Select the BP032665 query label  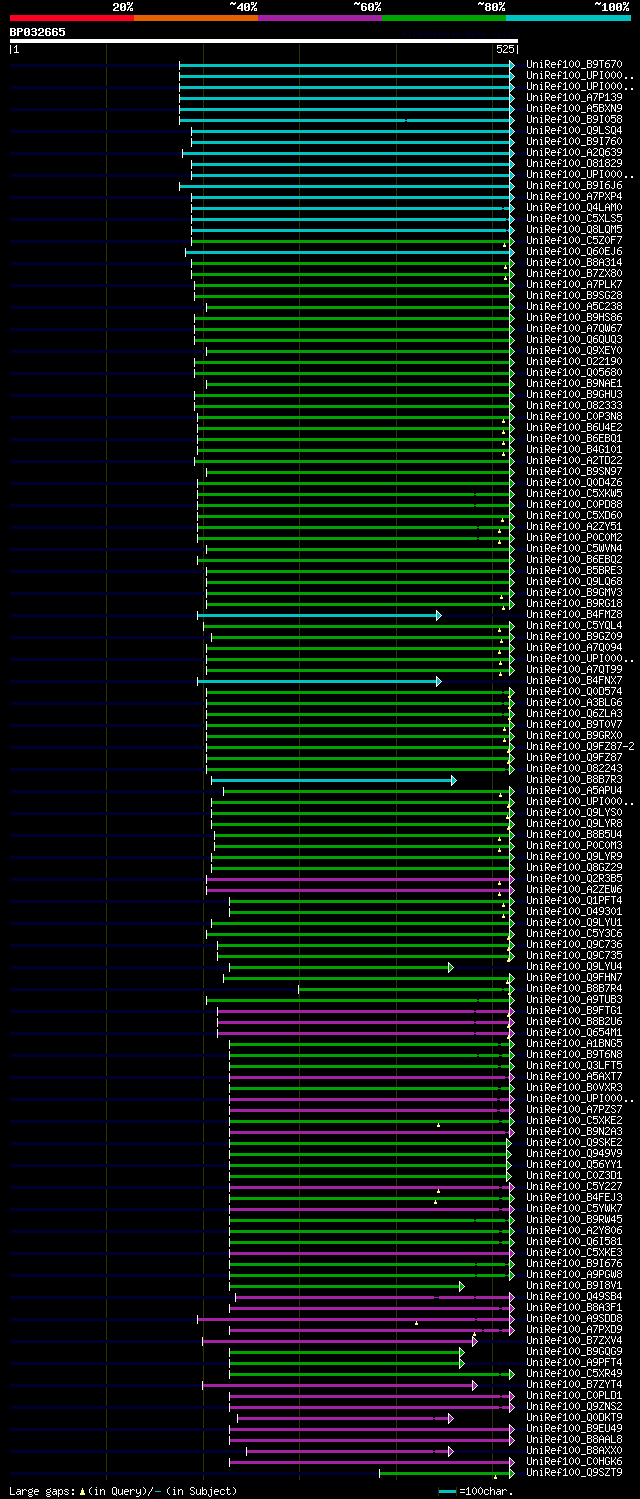coord(38,32)
